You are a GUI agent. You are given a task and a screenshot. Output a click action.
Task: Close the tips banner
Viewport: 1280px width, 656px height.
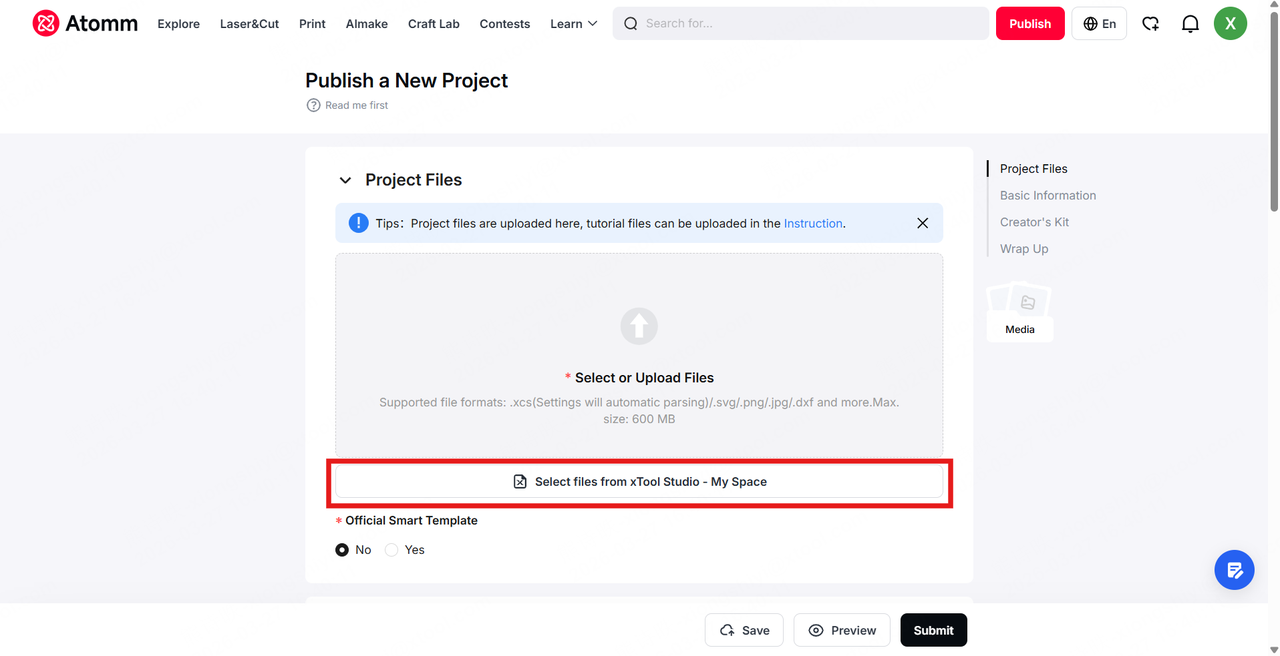(x=922, y=223)
